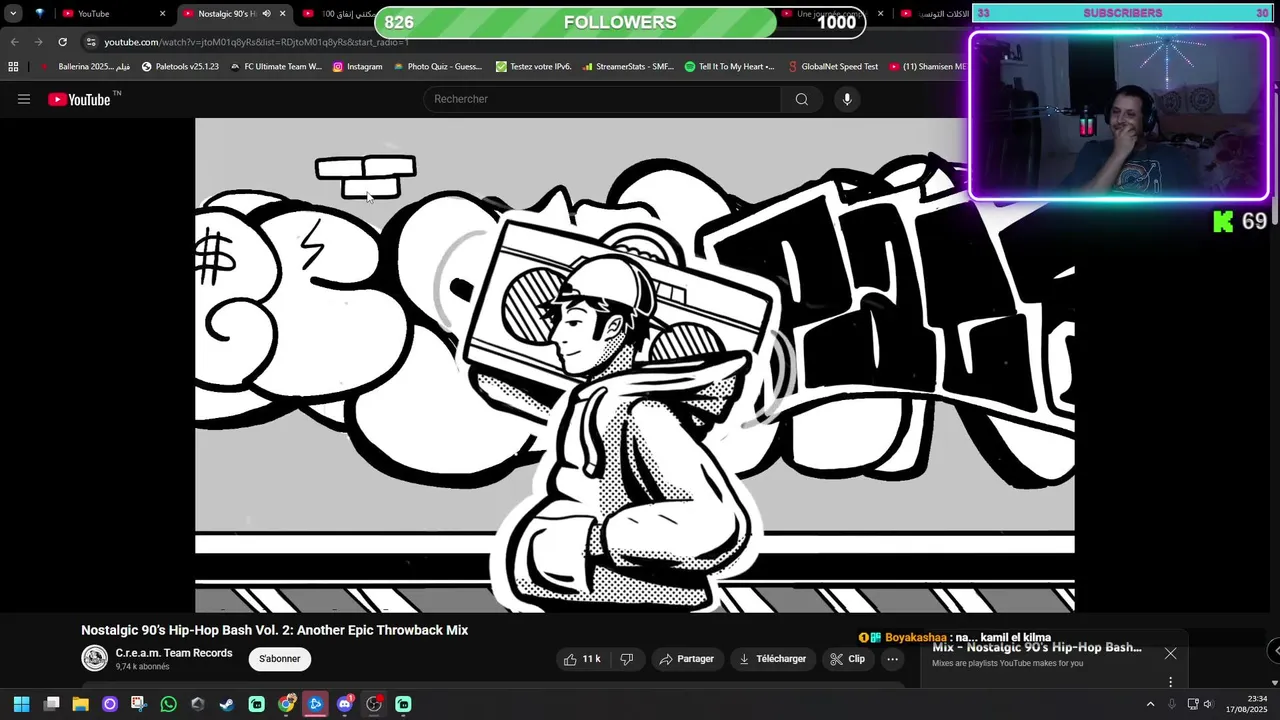Subscribe using the S'abonner button
The width and height of the screenshot is (1280, 720).
pos(280,659)
